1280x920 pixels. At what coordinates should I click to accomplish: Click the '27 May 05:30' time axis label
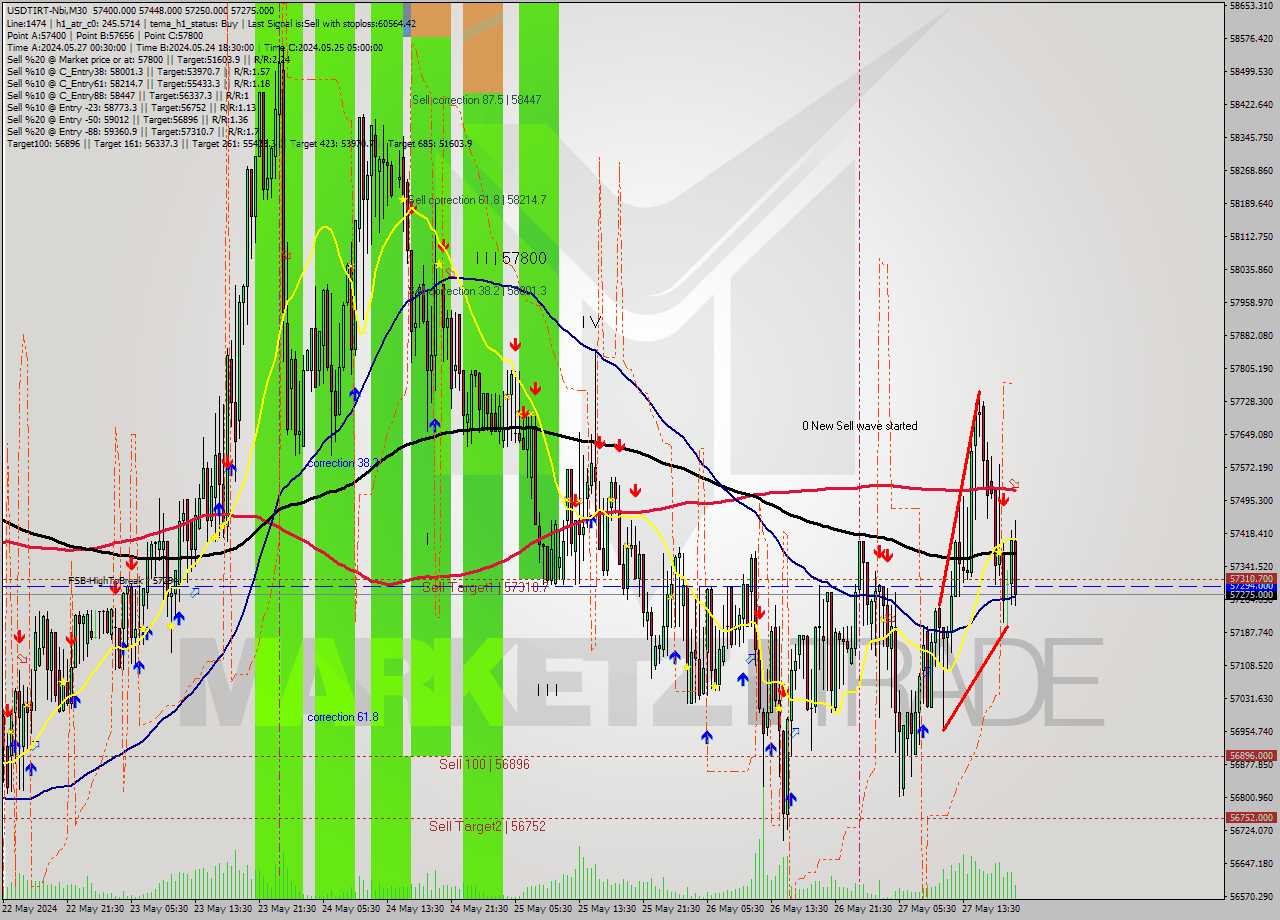928,909
